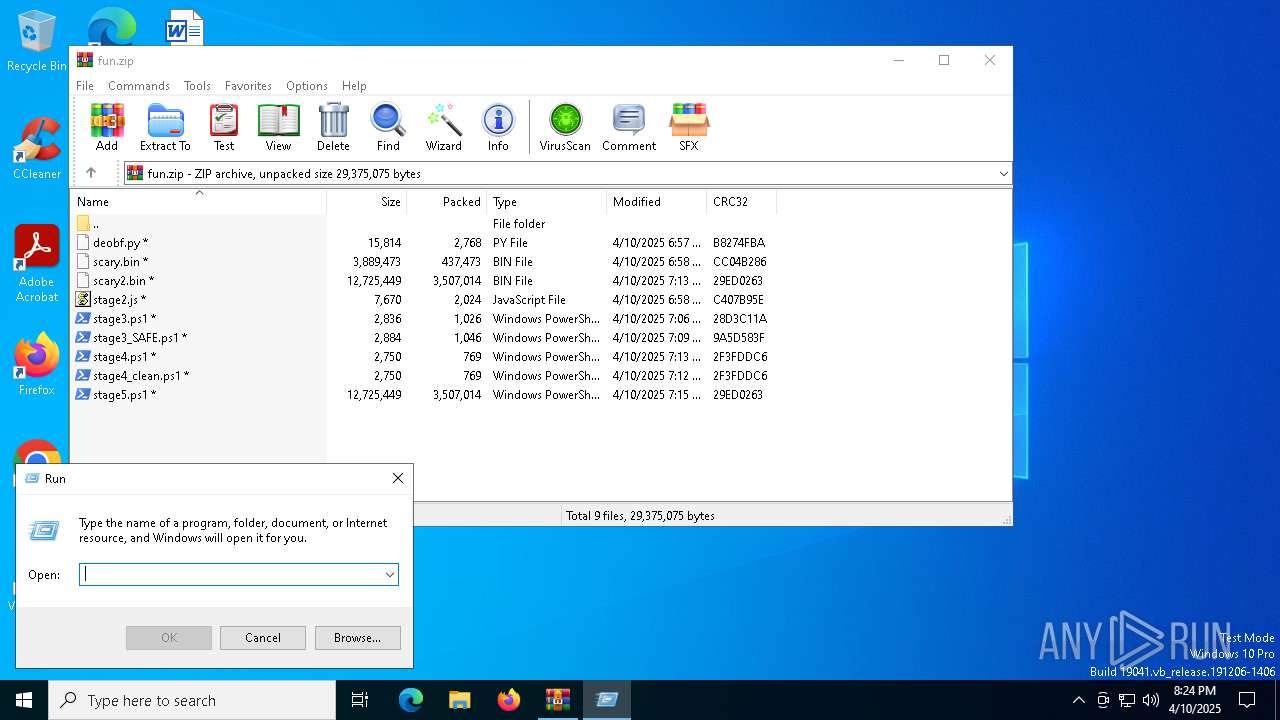This screenshot has height=720, width=1280.
Task: Open Firefox from the taskbar
Action: tap(509, 700)
